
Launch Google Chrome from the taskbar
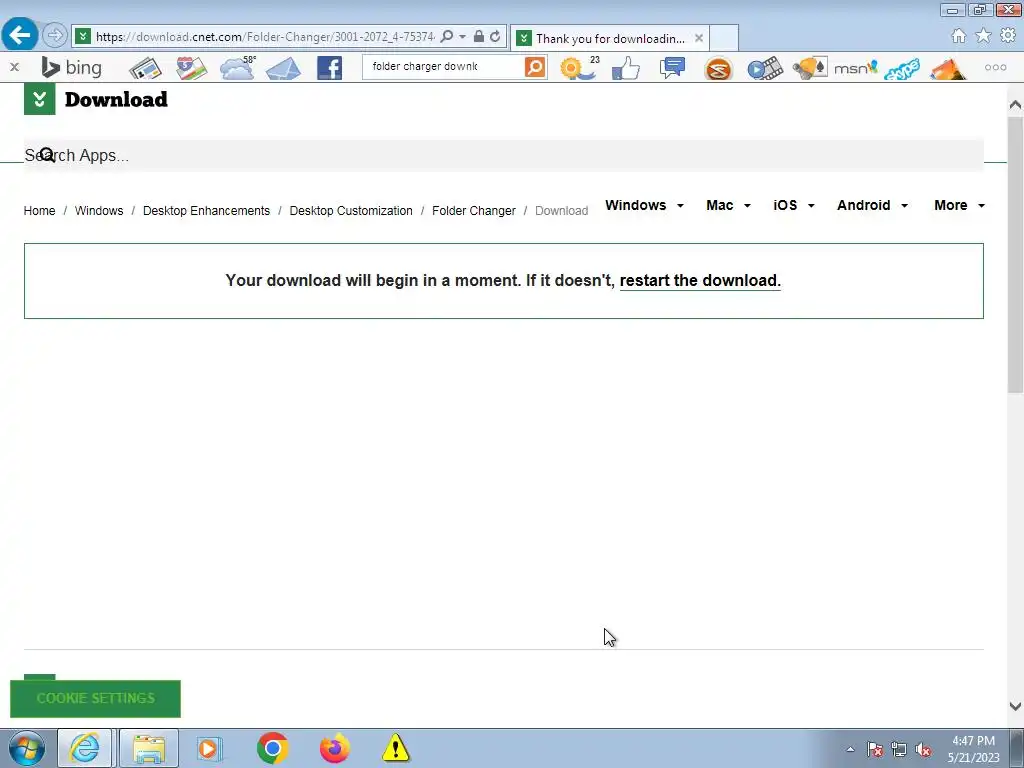click(x=272, y=748)
